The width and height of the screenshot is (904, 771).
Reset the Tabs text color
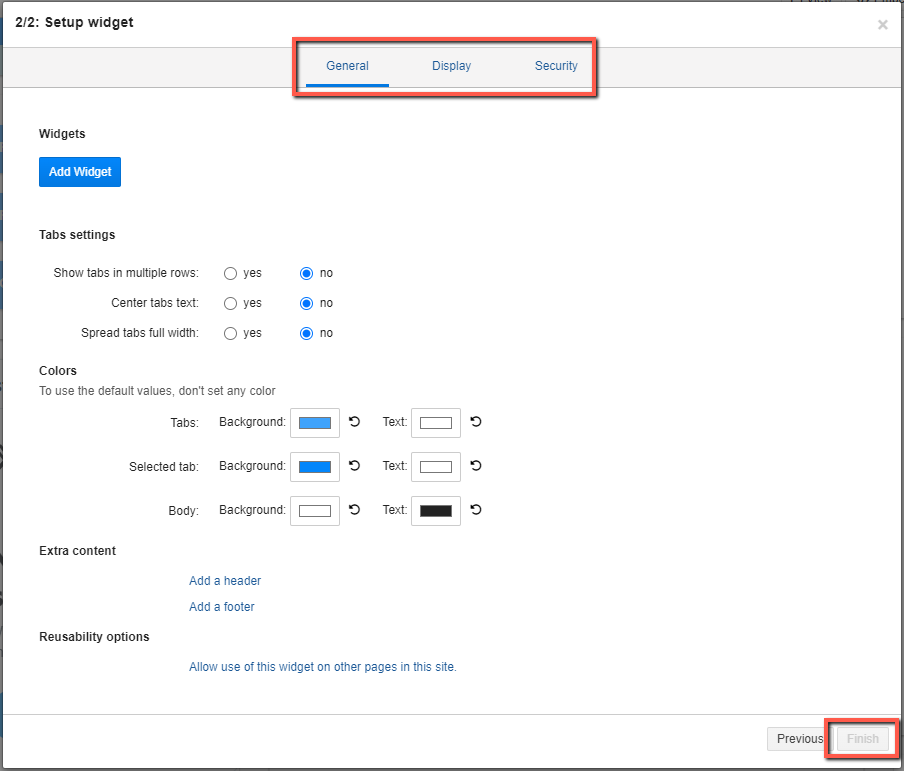(x=476, y=422)
